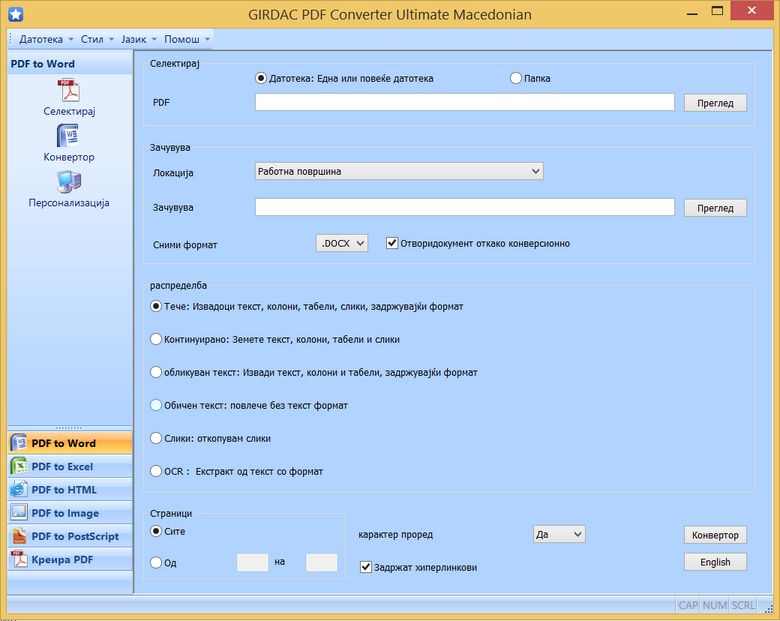Viewport: 780px width, 621px height.
Task: Select the Папка radio option
Action: (516, 78)
